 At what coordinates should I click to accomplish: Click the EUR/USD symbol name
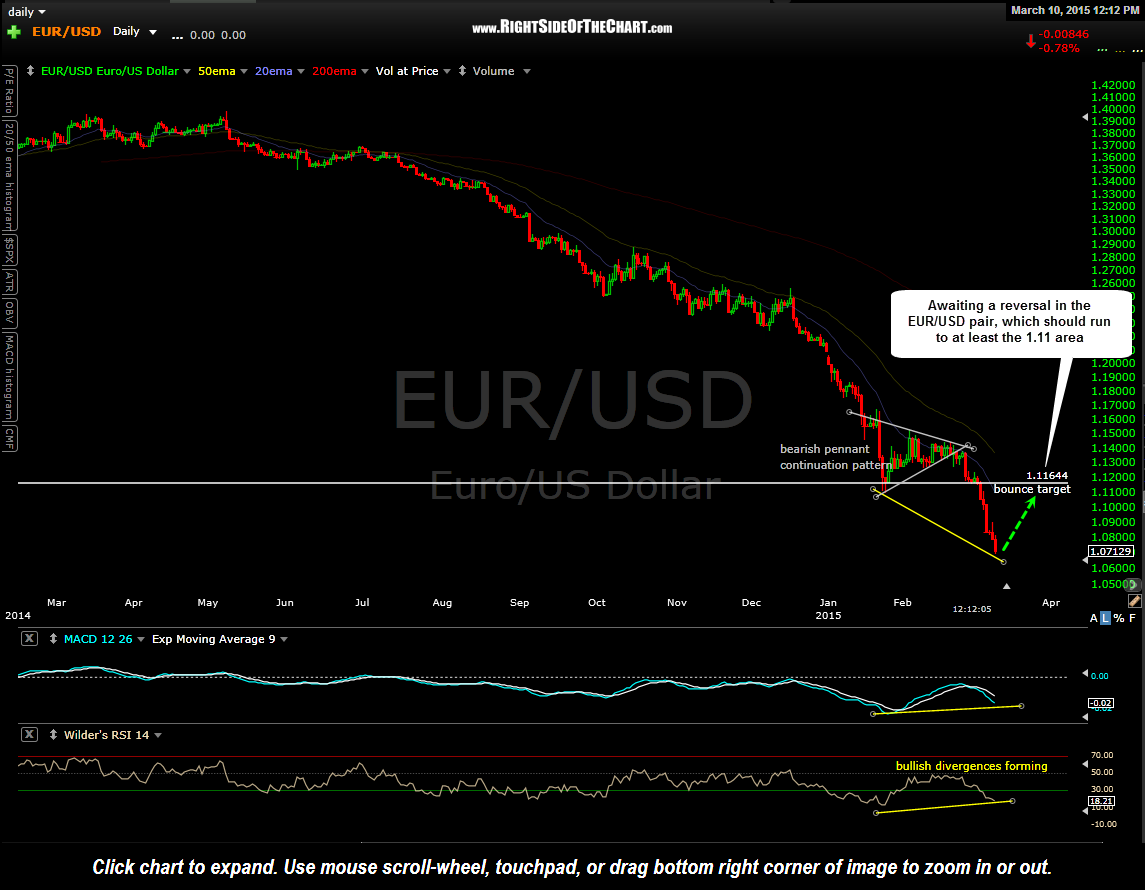click(x=65, y=32)
